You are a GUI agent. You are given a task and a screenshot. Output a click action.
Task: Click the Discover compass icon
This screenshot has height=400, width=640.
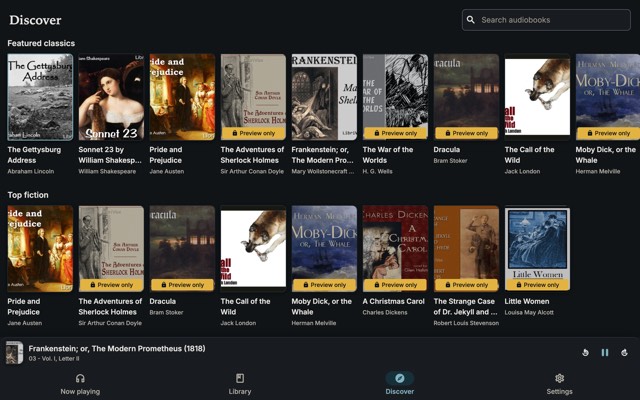pos(400,378)
